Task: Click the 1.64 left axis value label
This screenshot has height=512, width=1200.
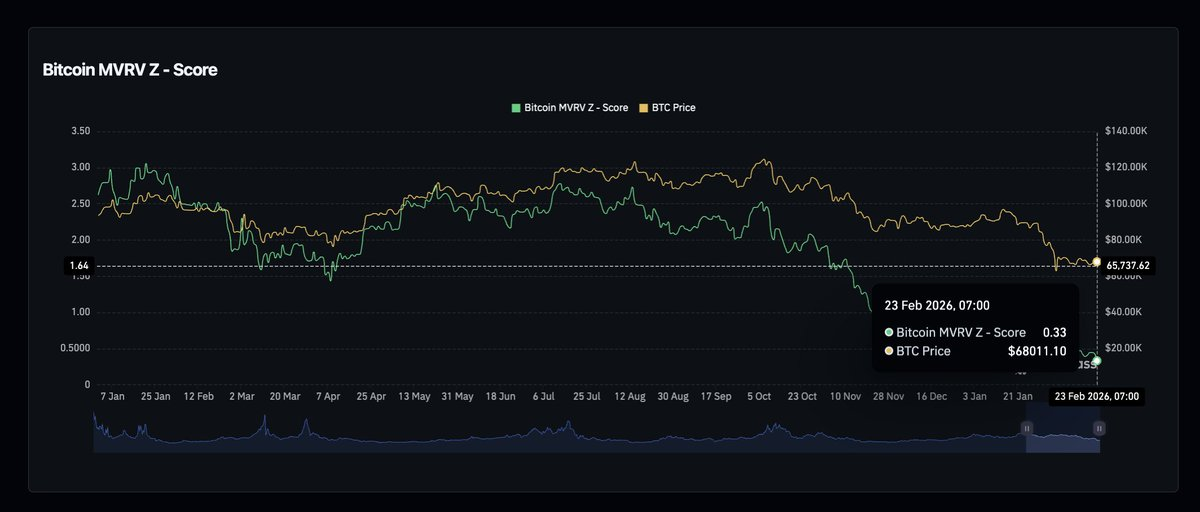Action: tap(79, 266)
